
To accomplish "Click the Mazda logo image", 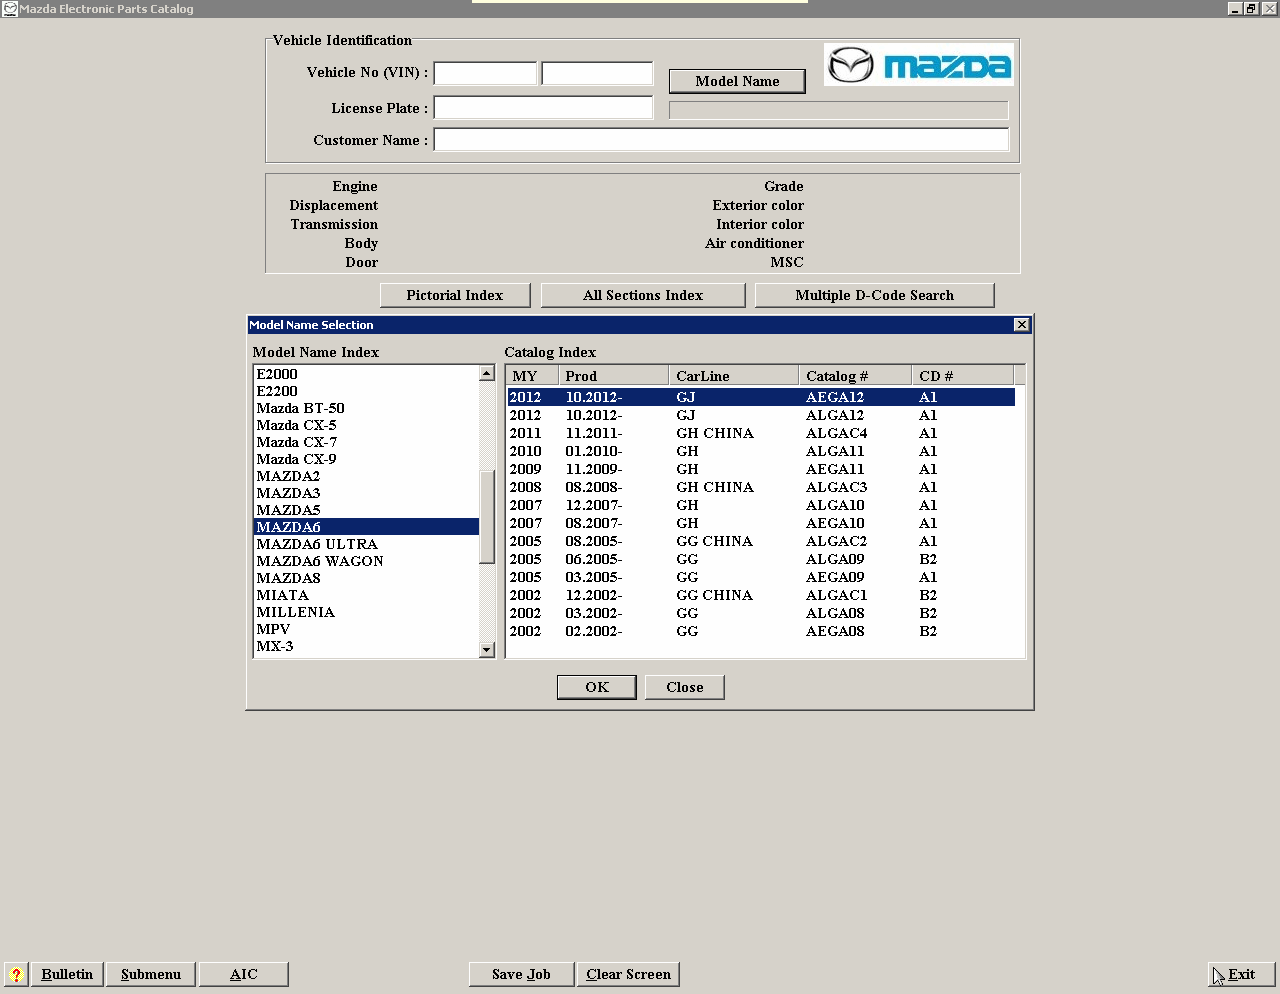I will (918, 65).
